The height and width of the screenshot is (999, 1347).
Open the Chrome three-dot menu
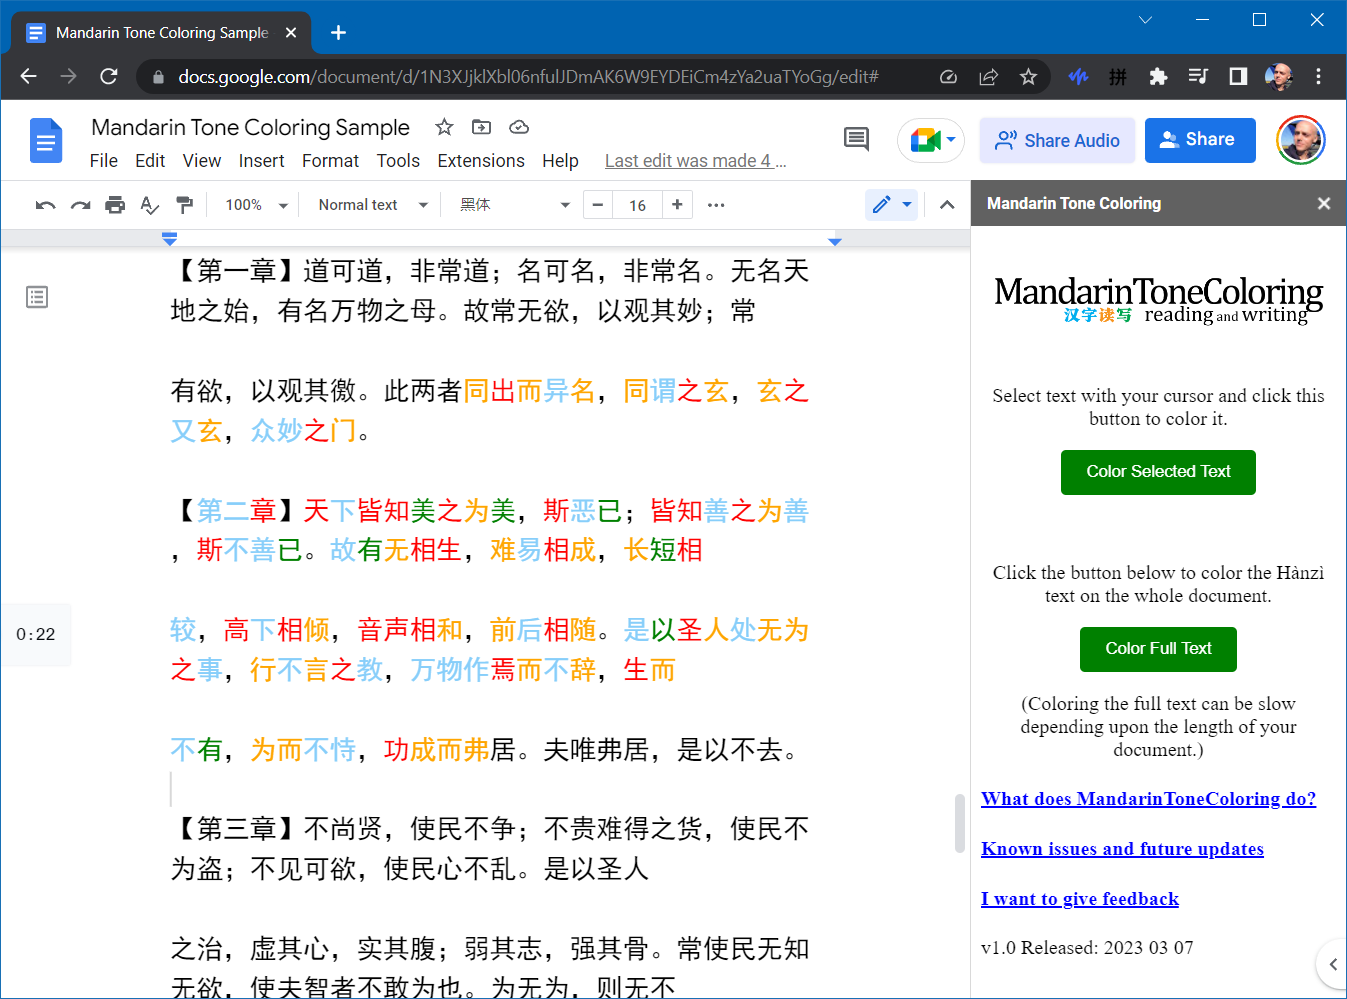(1318, 77)
